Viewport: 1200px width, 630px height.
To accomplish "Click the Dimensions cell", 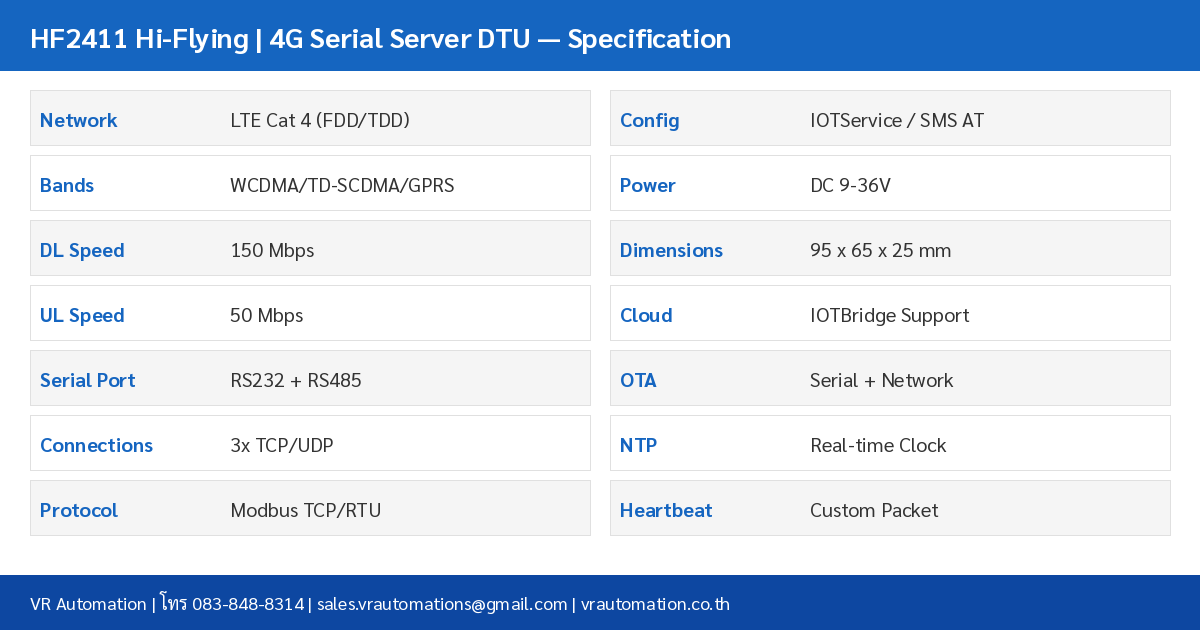I will (x=671, y=250).
